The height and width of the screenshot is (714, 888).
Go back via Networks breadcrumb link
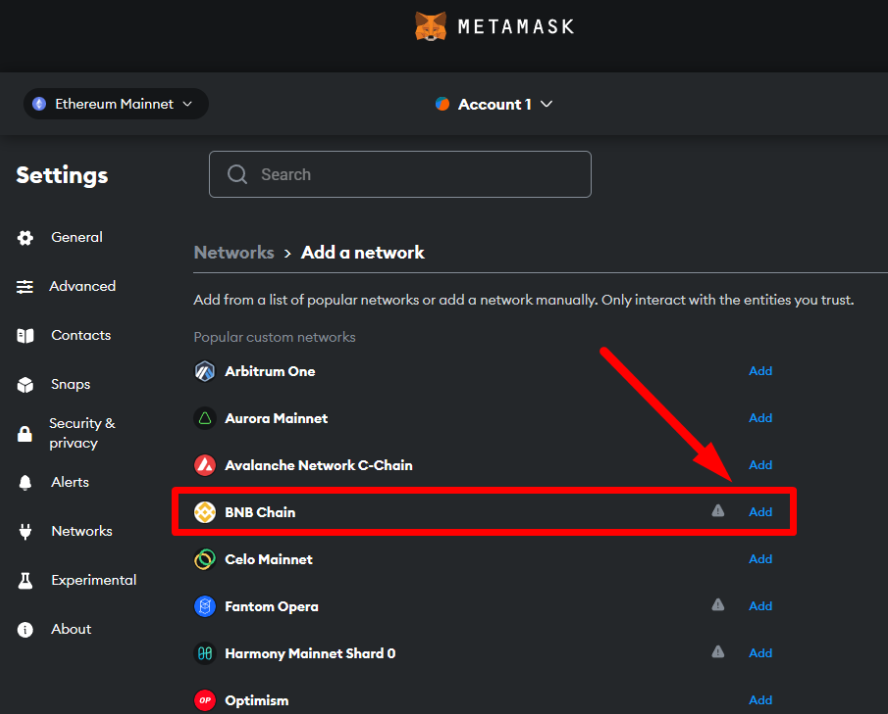233,253
